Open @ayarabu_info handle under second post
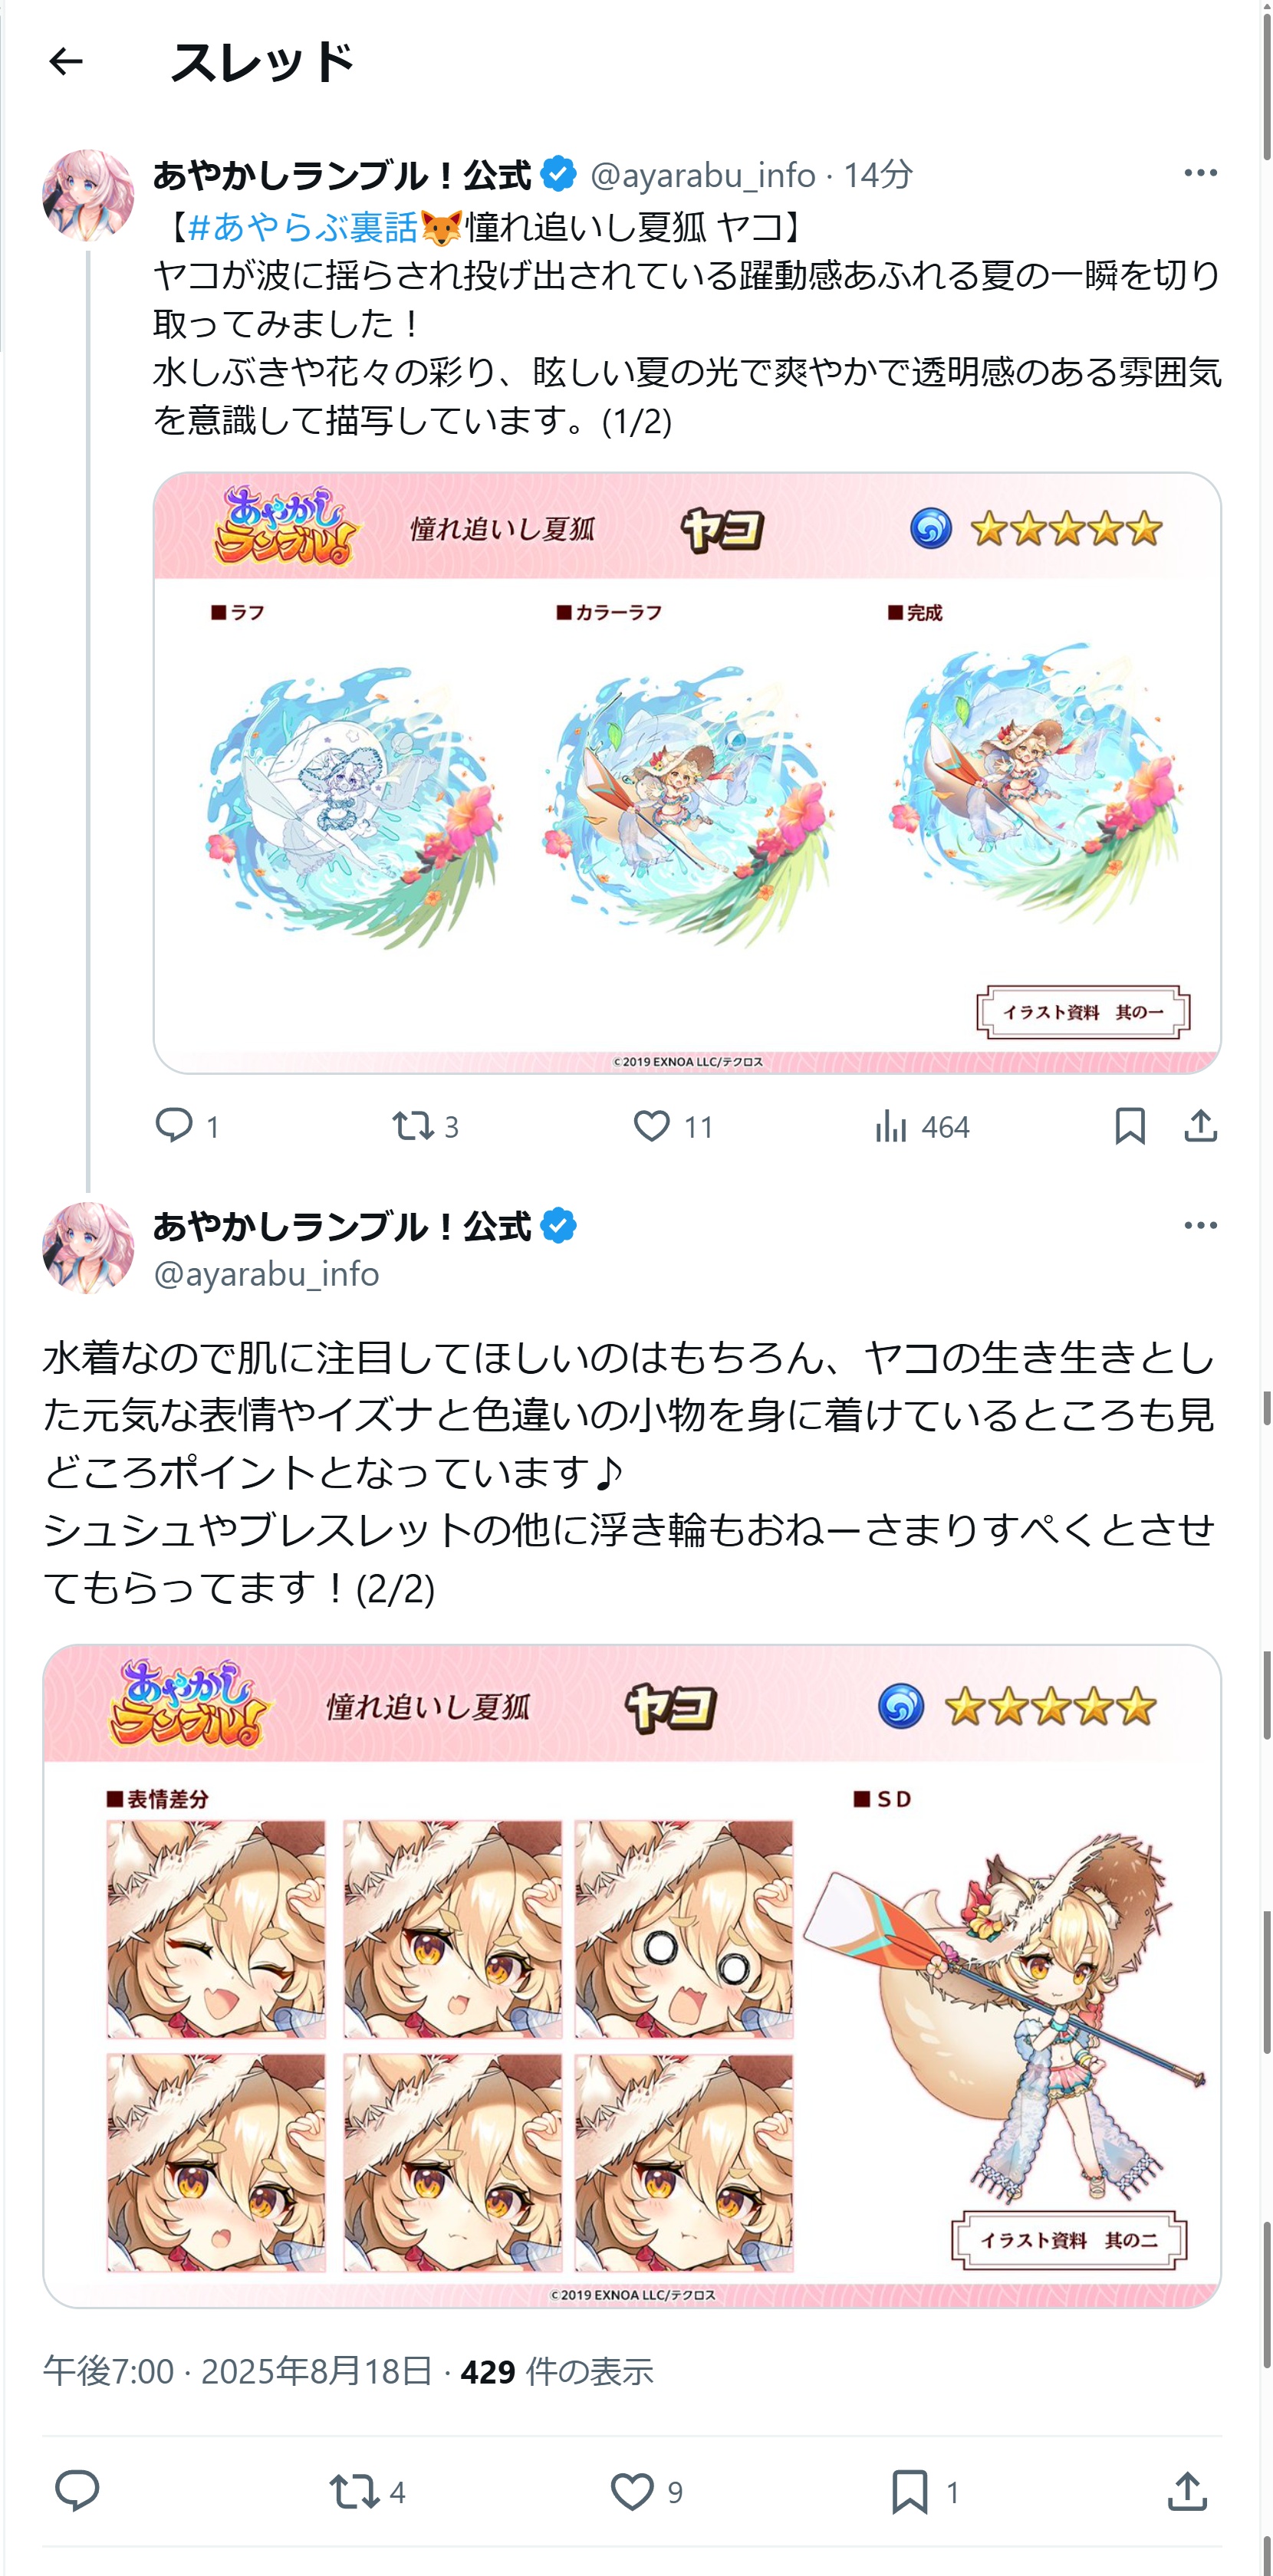The width and height of the screenshot is (1273, 2576). (x=266, y=1274)
